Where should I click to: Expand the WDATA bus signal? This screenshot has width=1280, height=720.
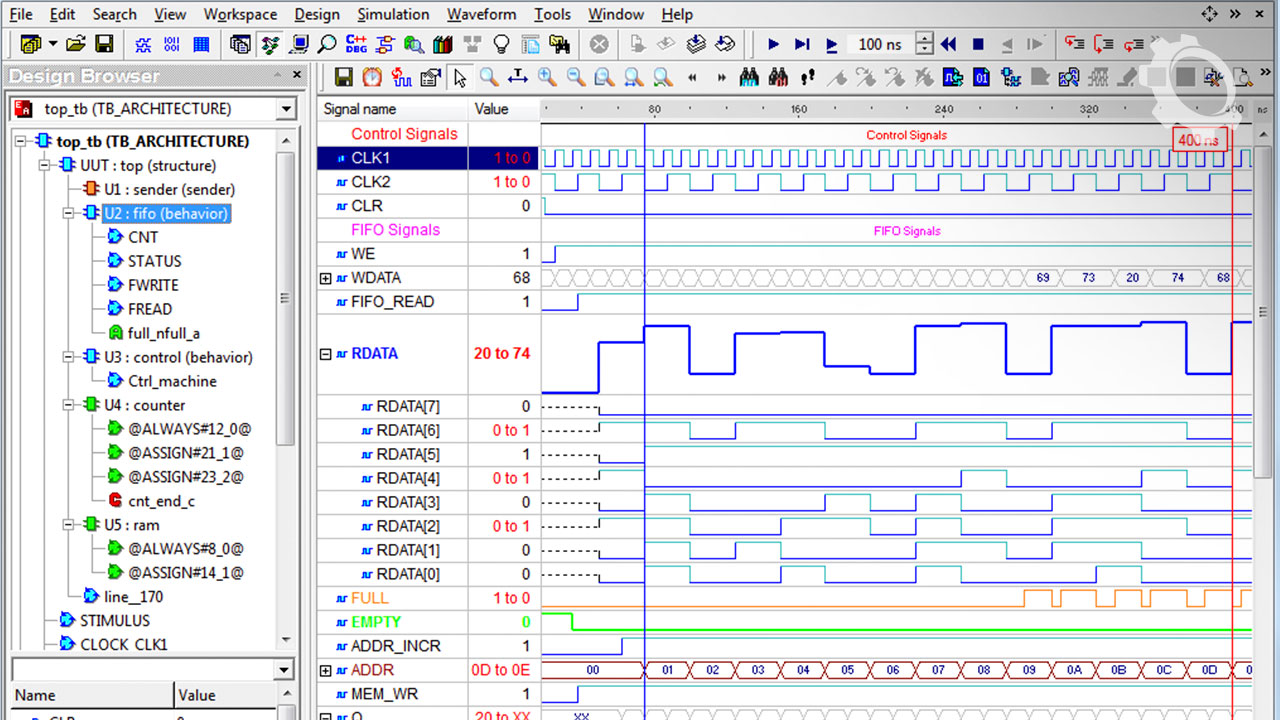click(325, 278)
